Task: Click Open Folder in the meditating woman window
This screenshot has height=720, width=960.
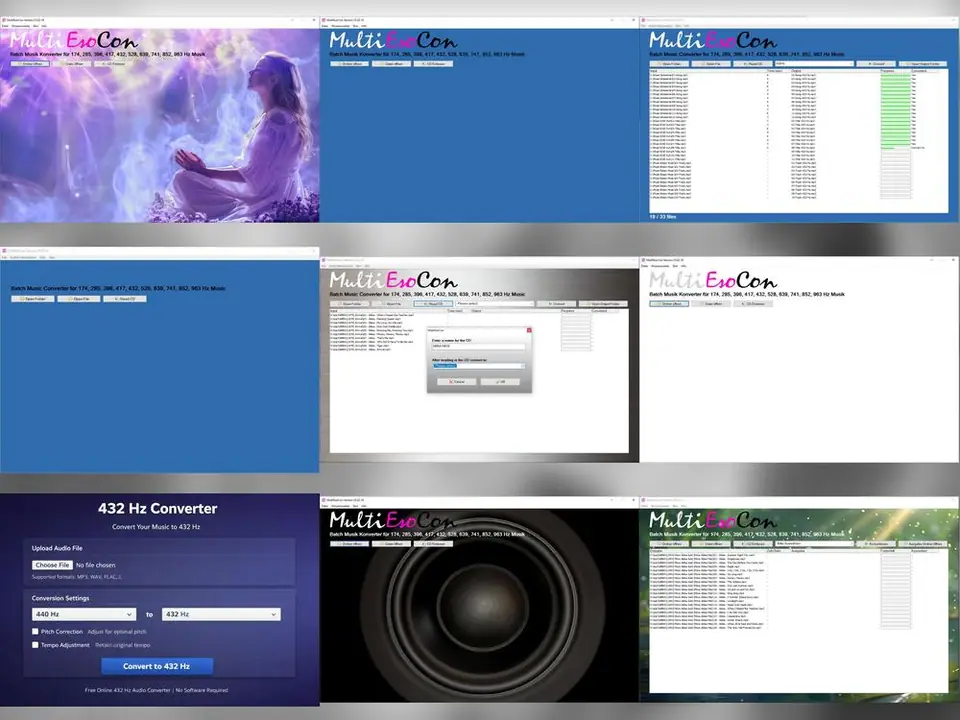Action: coord(30,63)
